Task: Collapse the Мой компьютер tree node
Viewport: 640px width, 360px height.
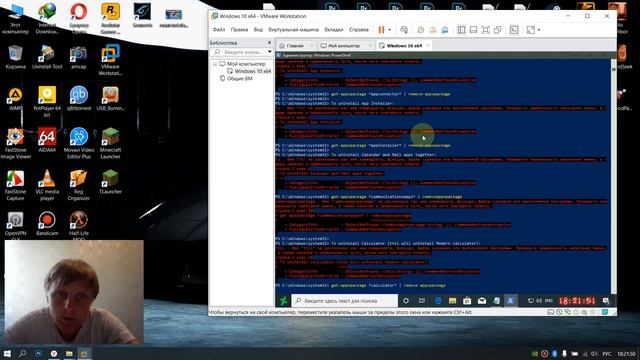Action: point(215,64)
